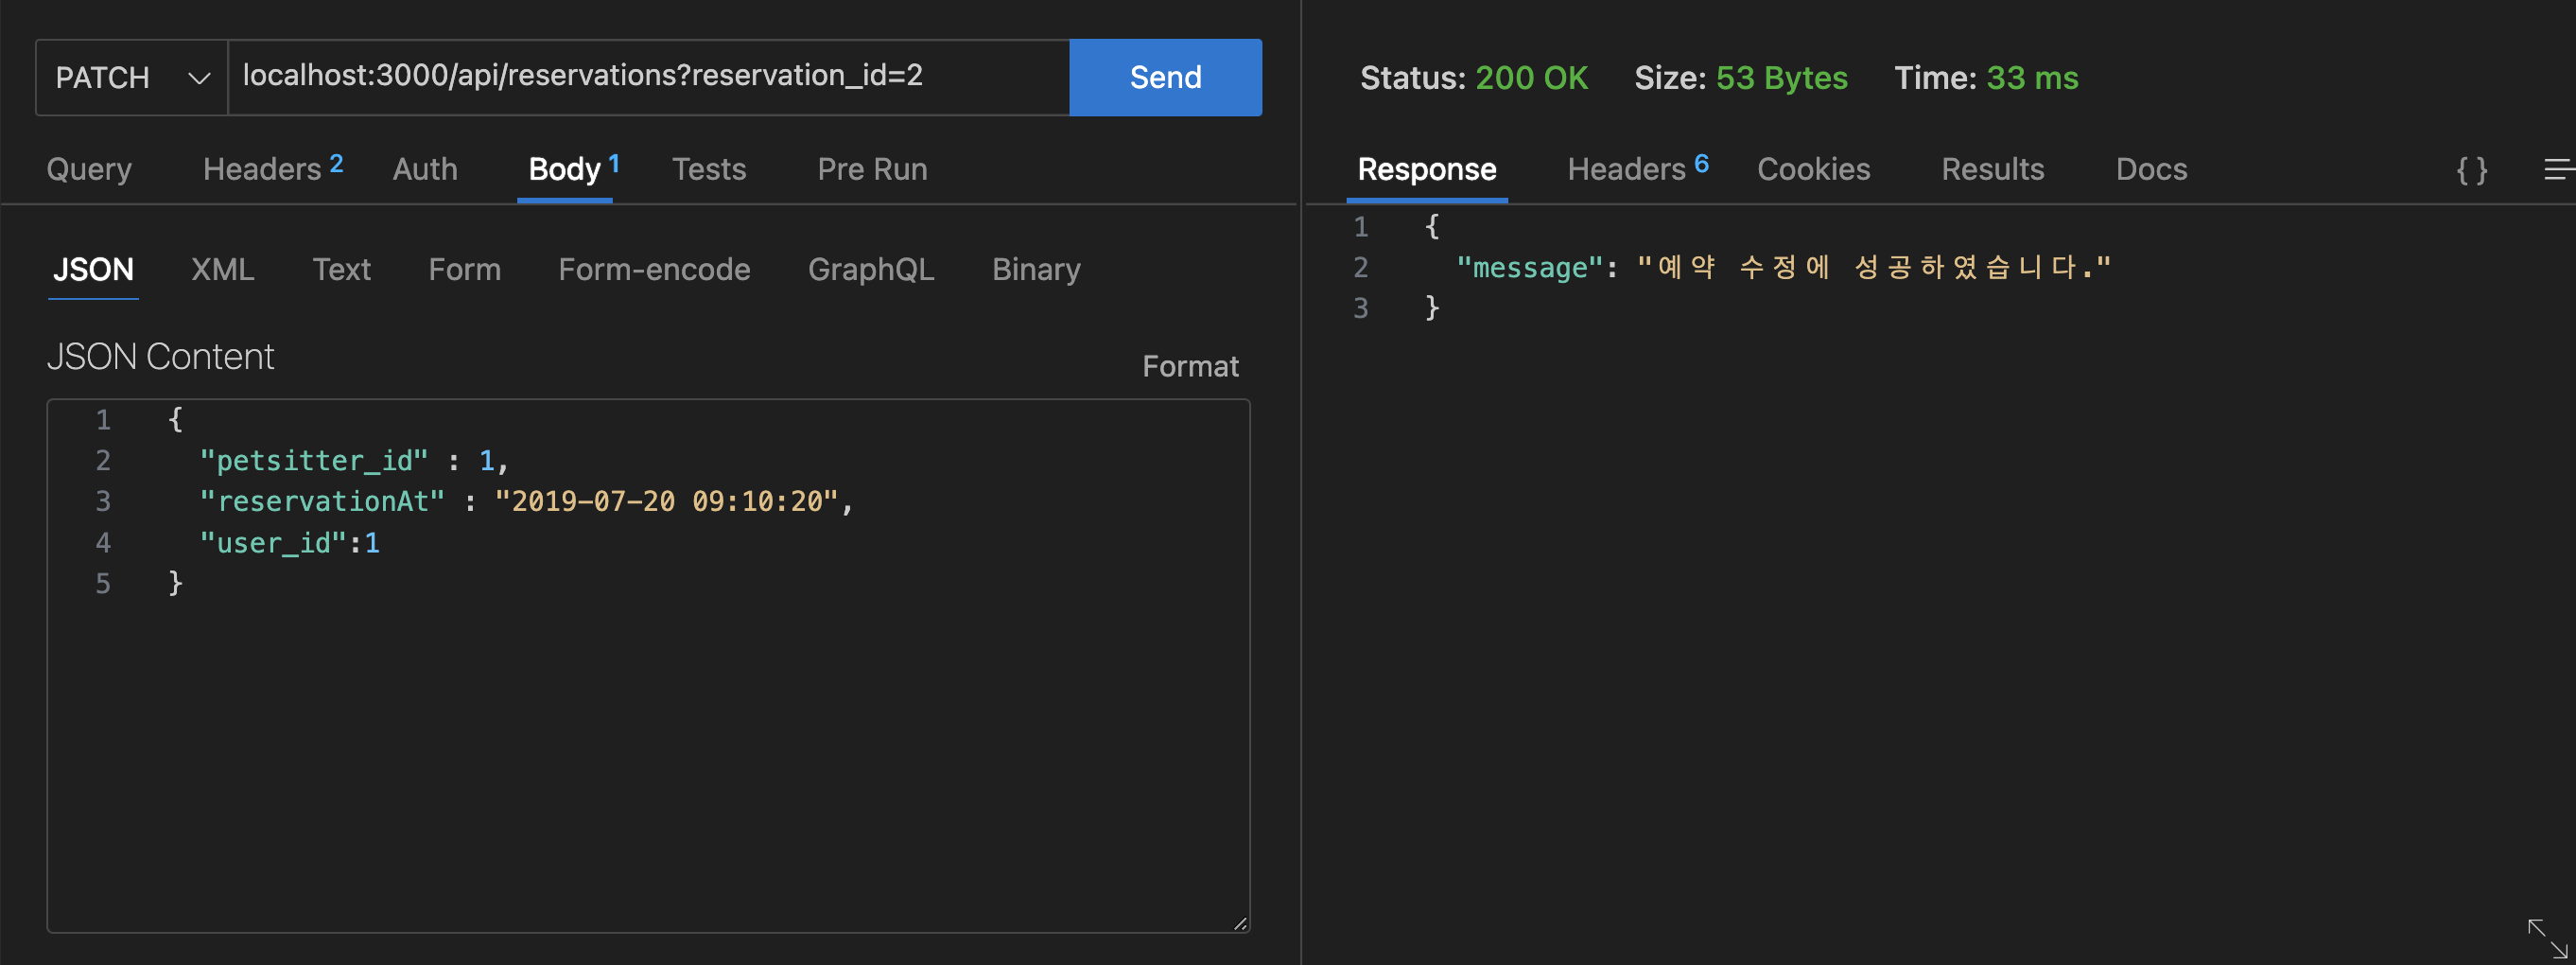Select Text body type
Viewport: 2576px width, 965px height.
[x=341, y=269]
